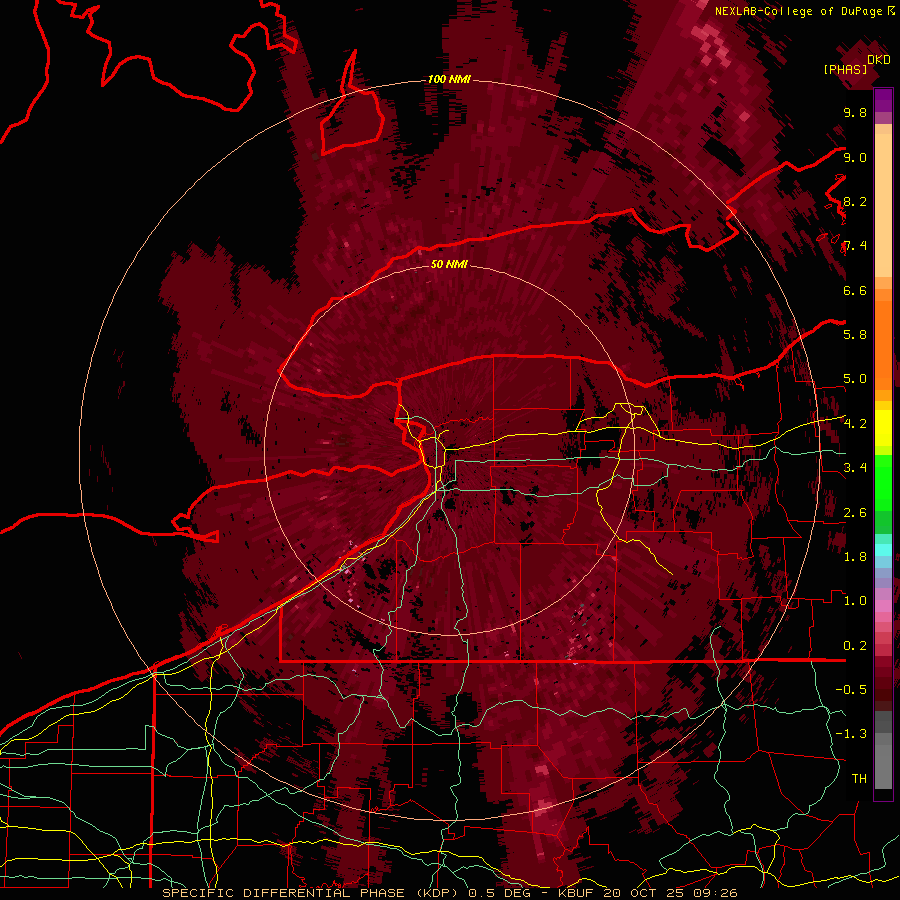Select the 1.8 scale value

click(x=855, y=557)
